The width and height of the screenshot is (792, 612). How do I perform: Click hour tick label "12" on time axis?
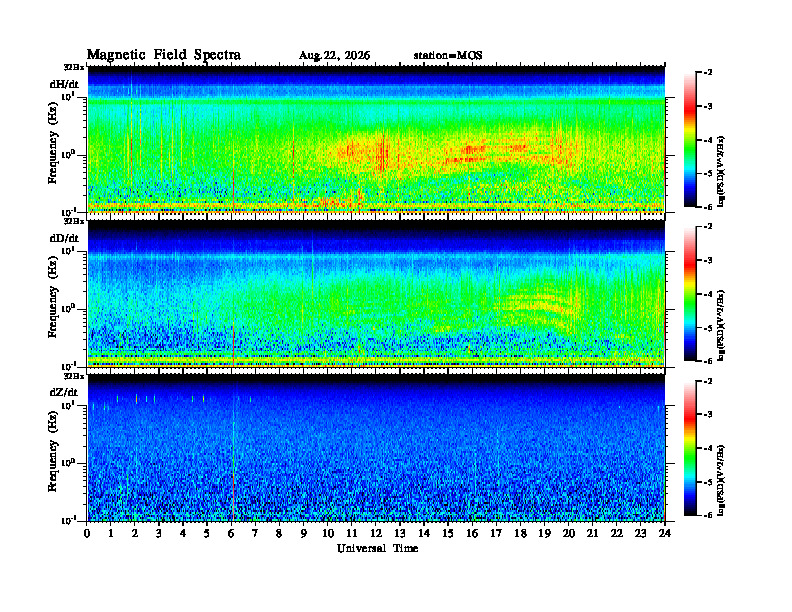point(376,533)
